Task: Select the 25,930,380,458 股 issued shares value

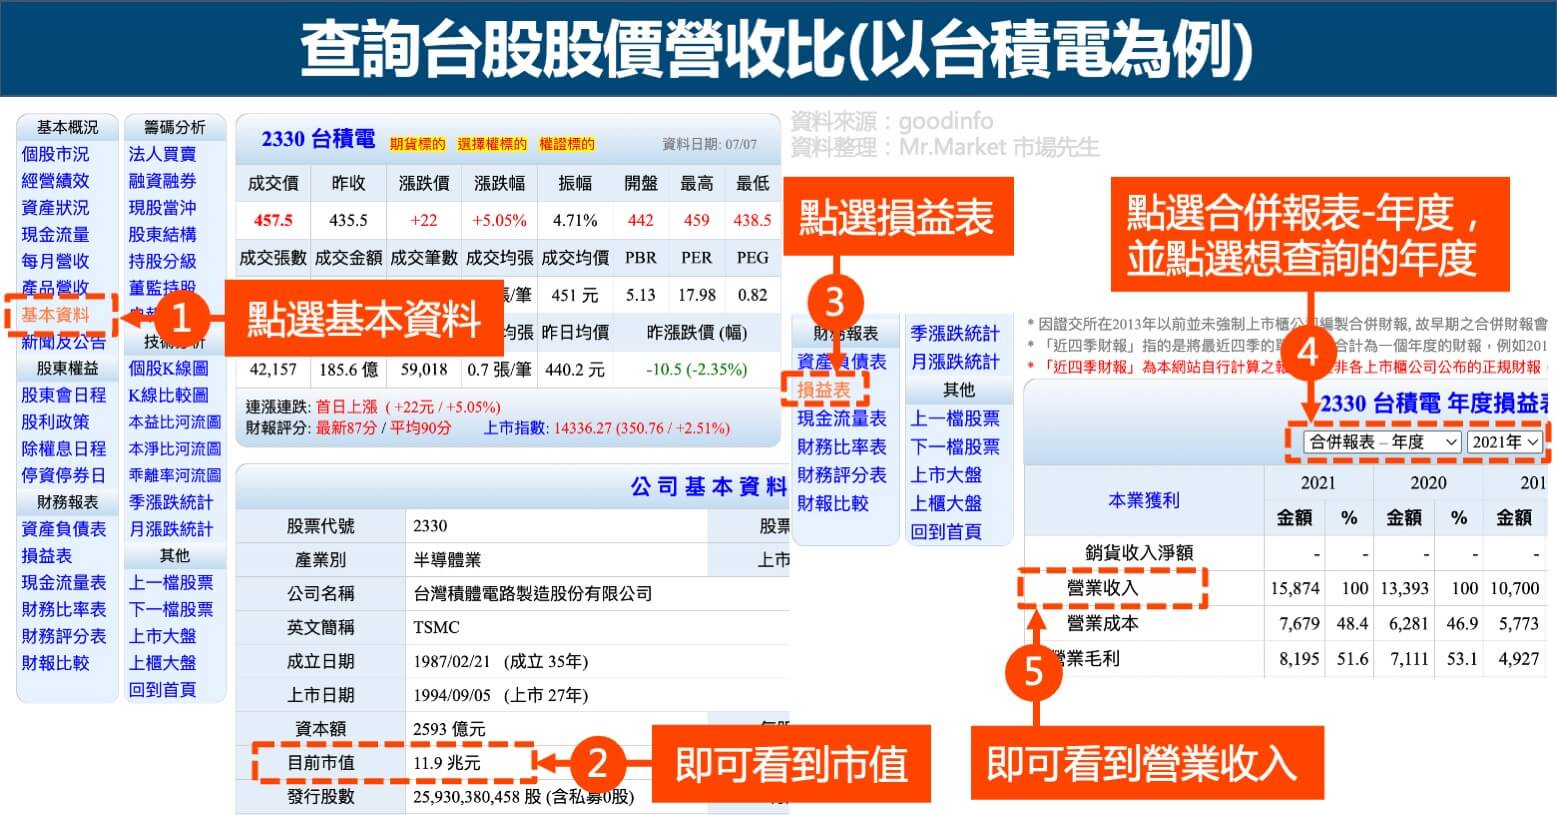Action: click(523, 797)
